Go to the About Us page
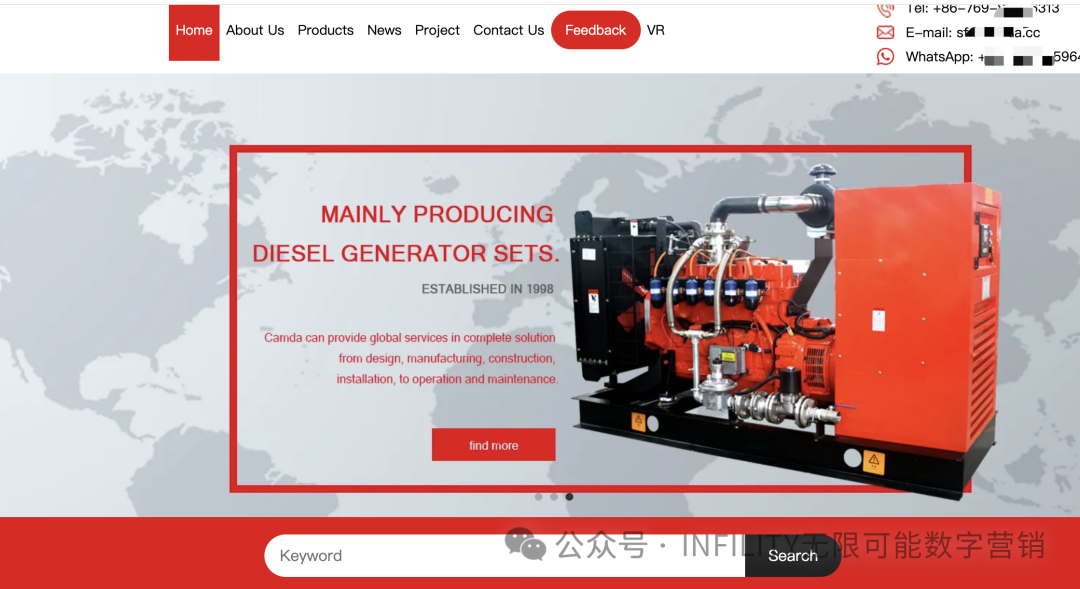This screenshot has width=1080, height=589. (x=255, y=30)
